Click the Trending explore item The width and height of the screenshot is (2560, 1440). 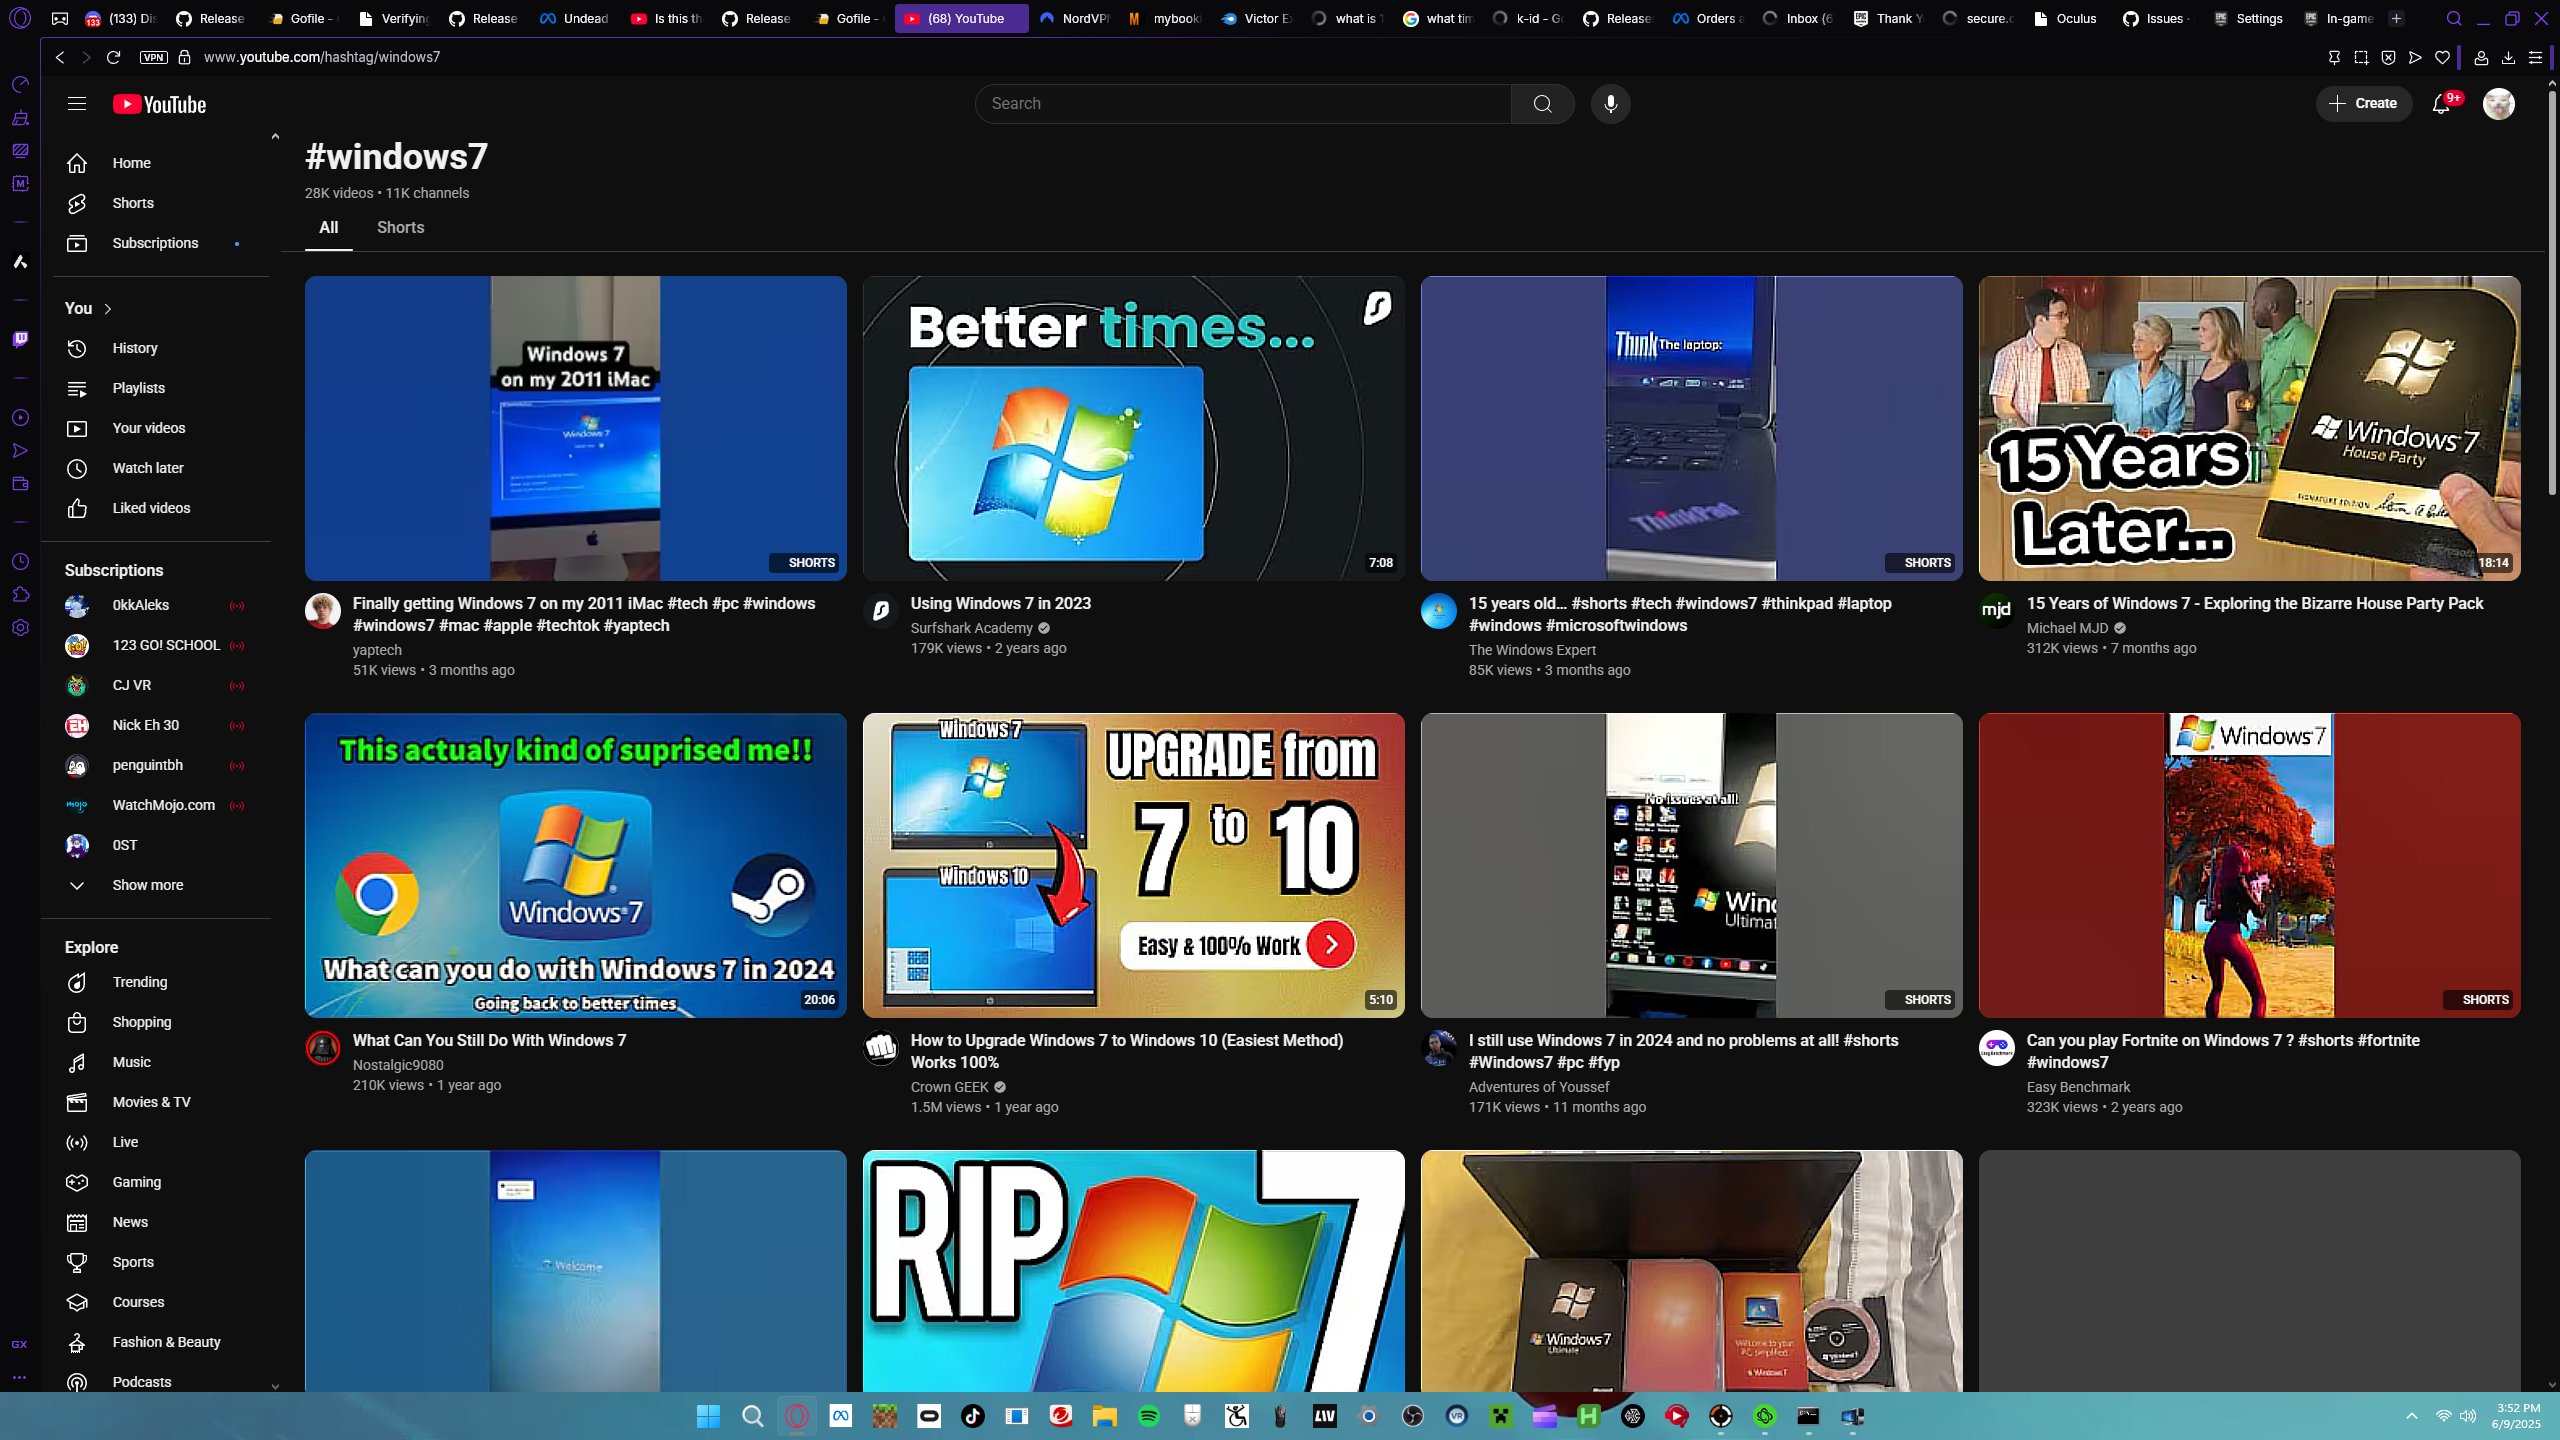[139, 982]
